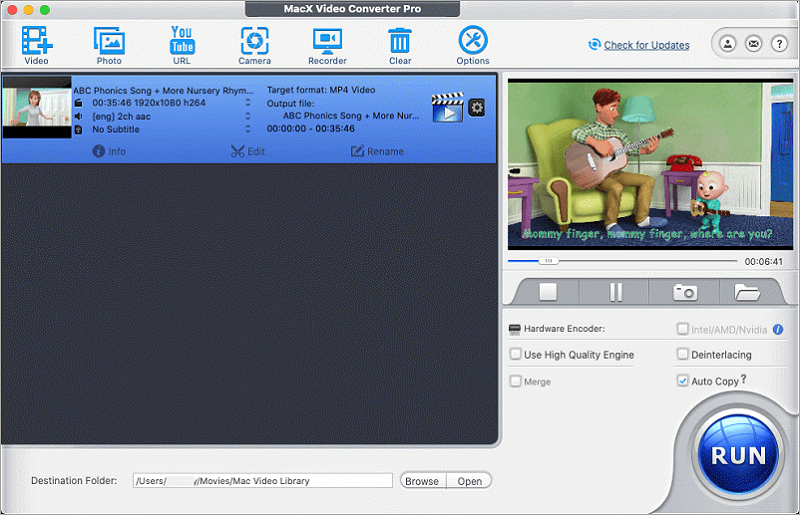
Task: Click the video preview image
Action: [651, 164]
